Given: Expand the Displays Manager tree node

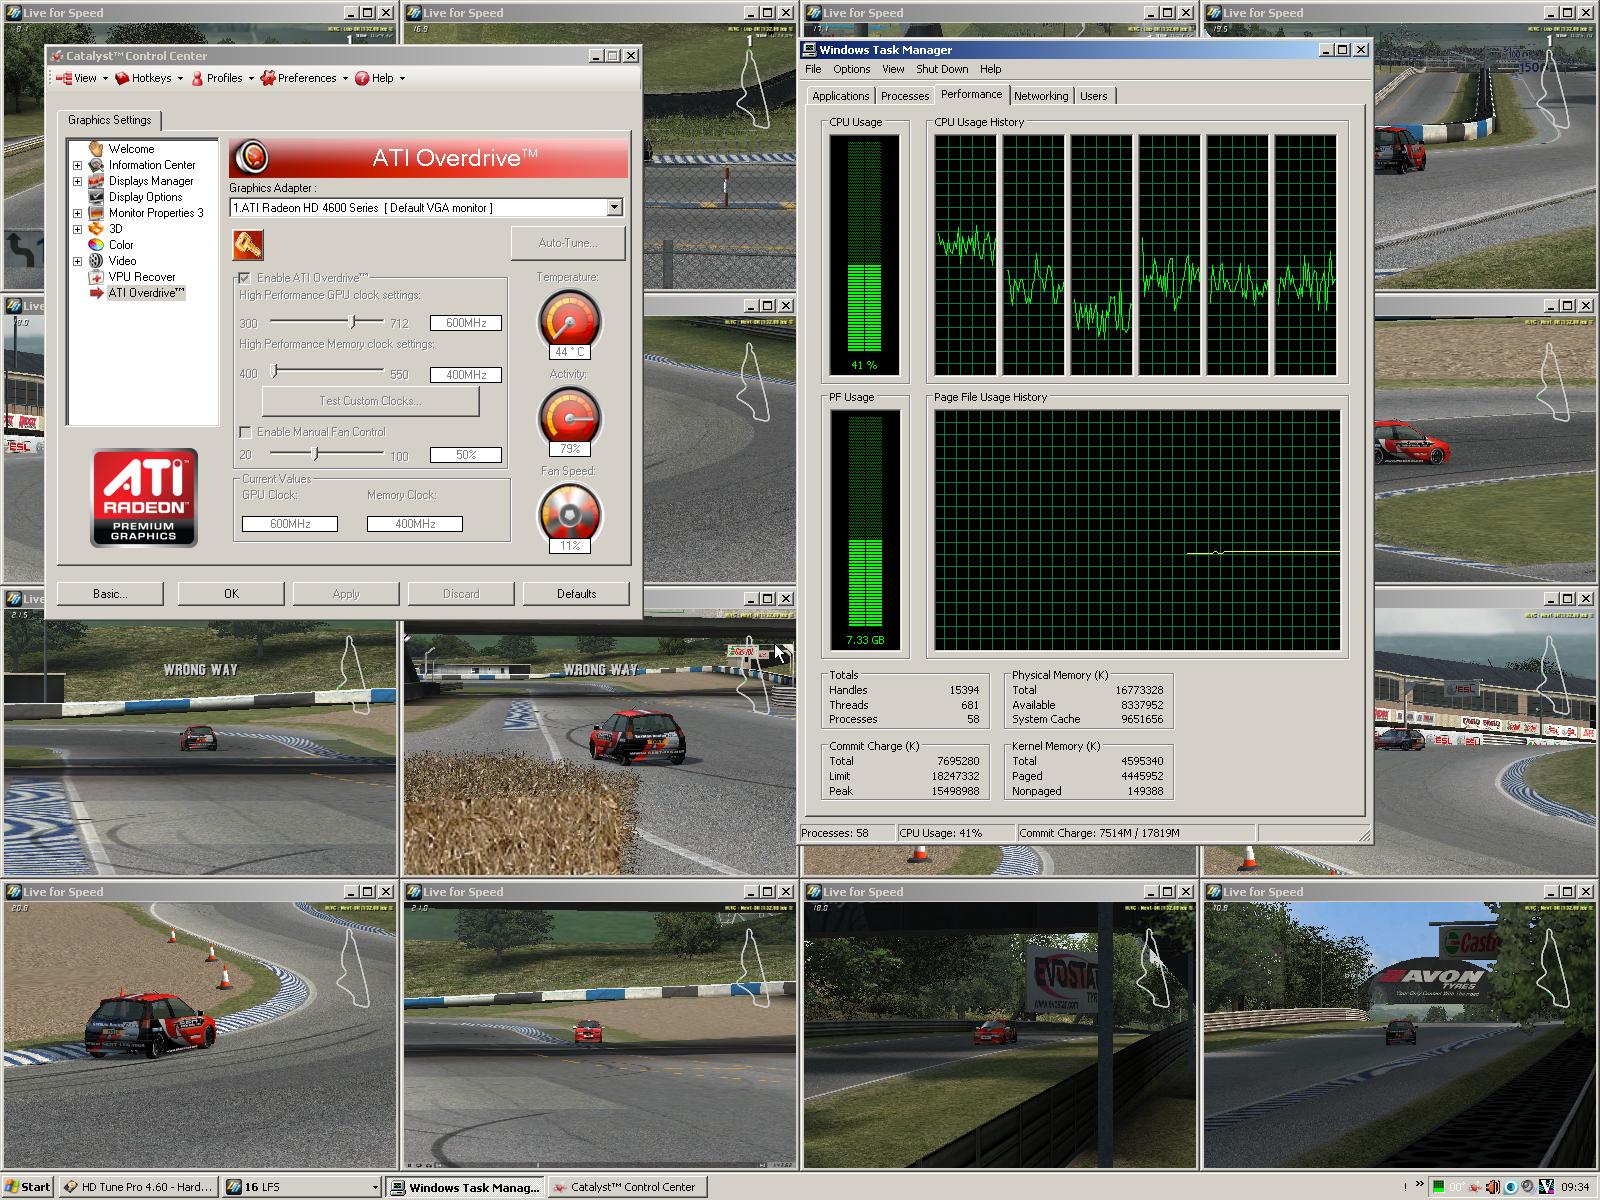Looking at the screenshot, I should [x=77, y=181].
